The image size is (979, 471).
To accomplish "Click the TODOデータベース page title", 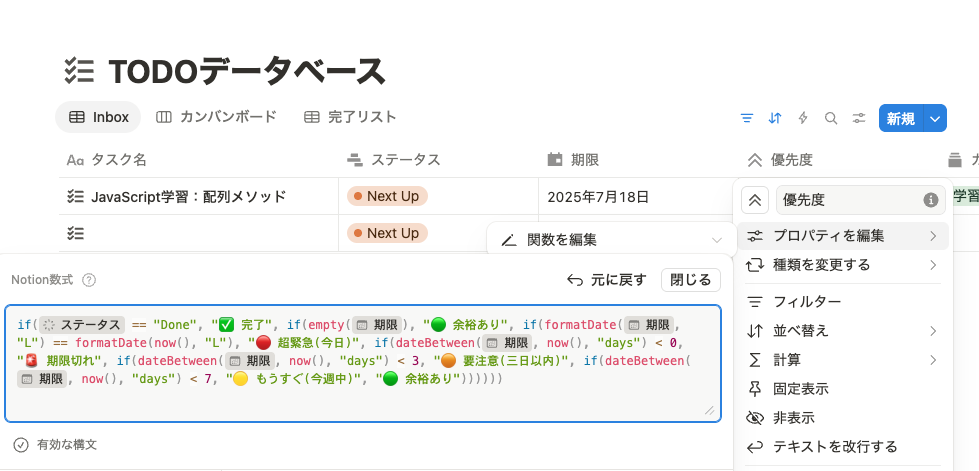I will pyautogui.click(x=247, y=71).
